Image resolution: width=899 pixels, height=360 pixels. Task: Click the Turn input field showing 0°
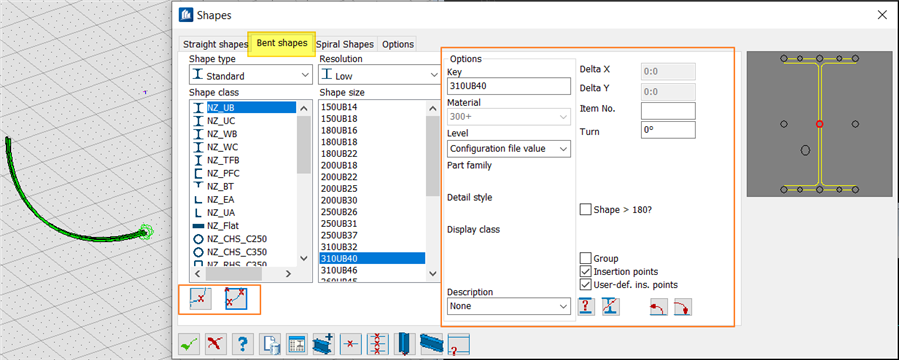668,130
